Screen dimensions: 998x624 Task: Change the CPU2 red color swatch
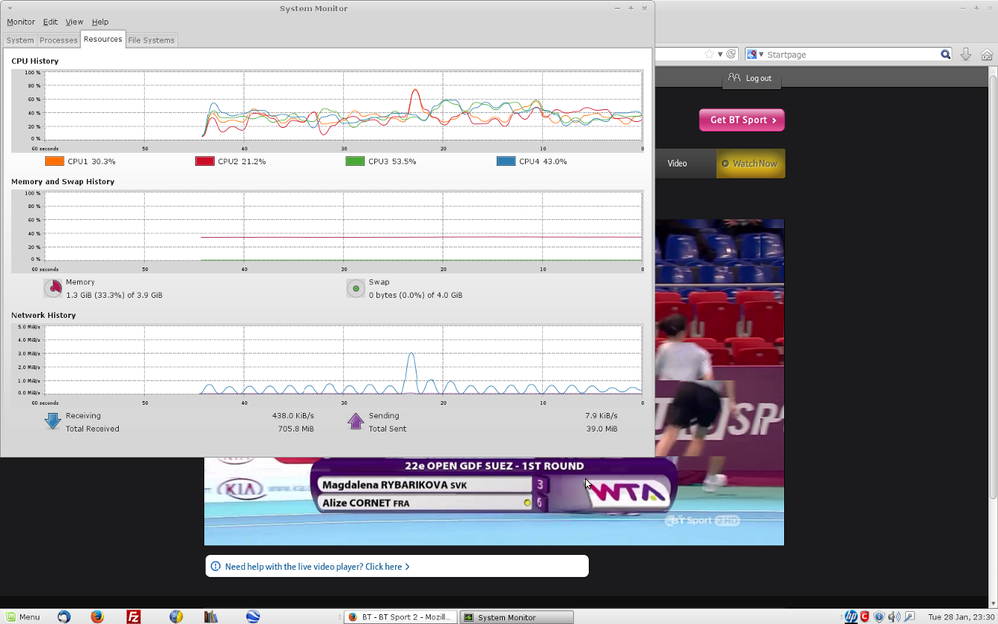[205, 162]
